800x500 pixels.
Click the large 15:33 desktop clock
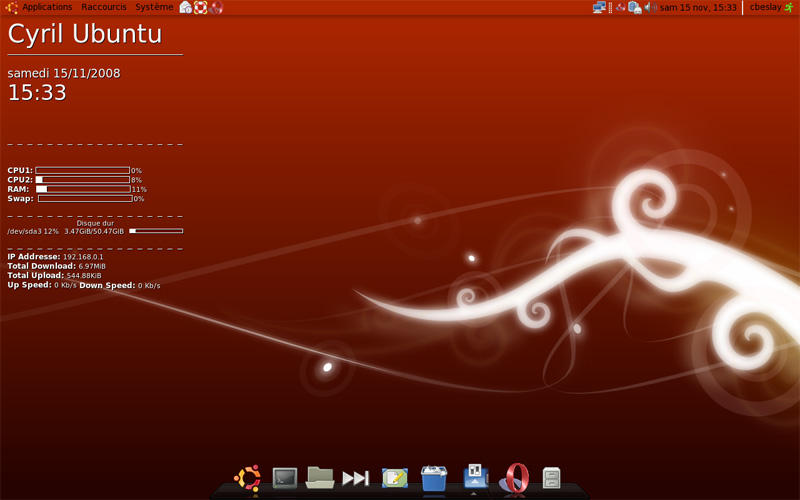tap(37, 93)
